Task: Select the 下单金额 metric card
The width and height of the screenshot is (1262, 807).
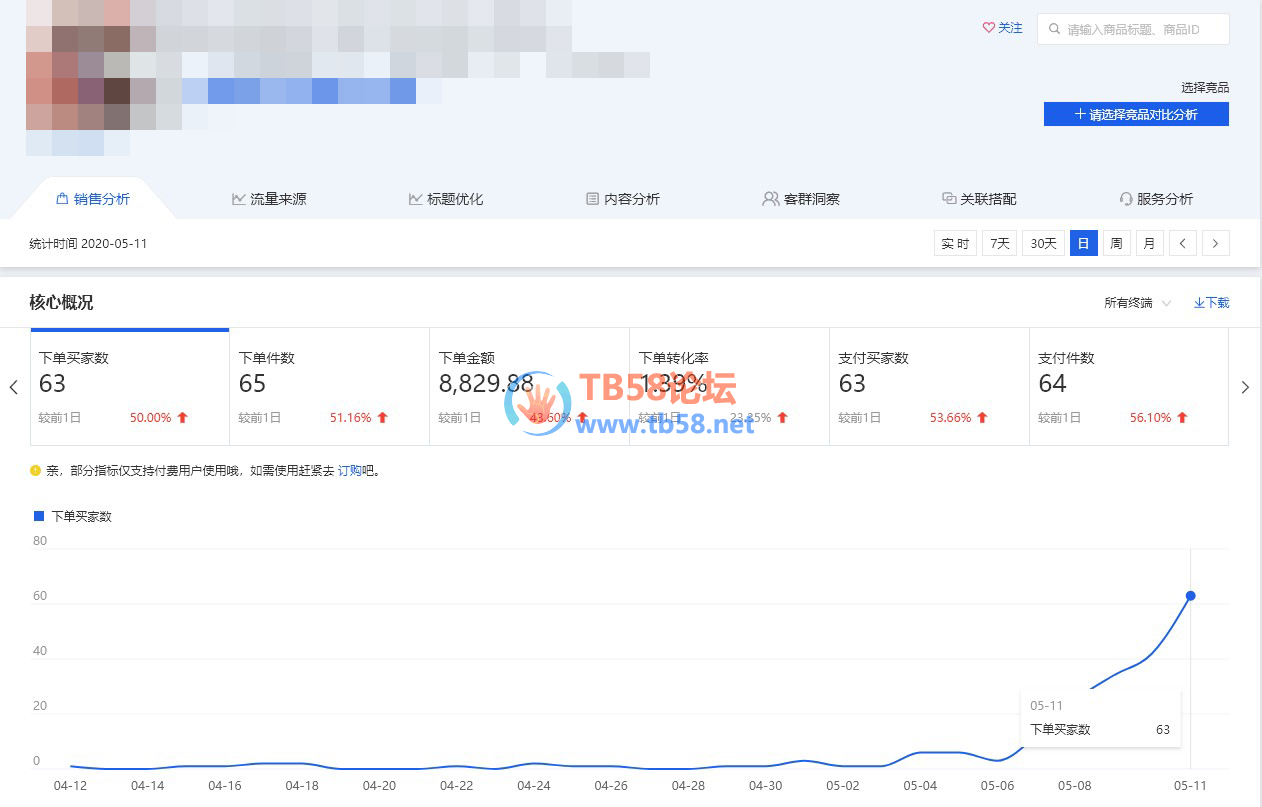Action: 530,387
